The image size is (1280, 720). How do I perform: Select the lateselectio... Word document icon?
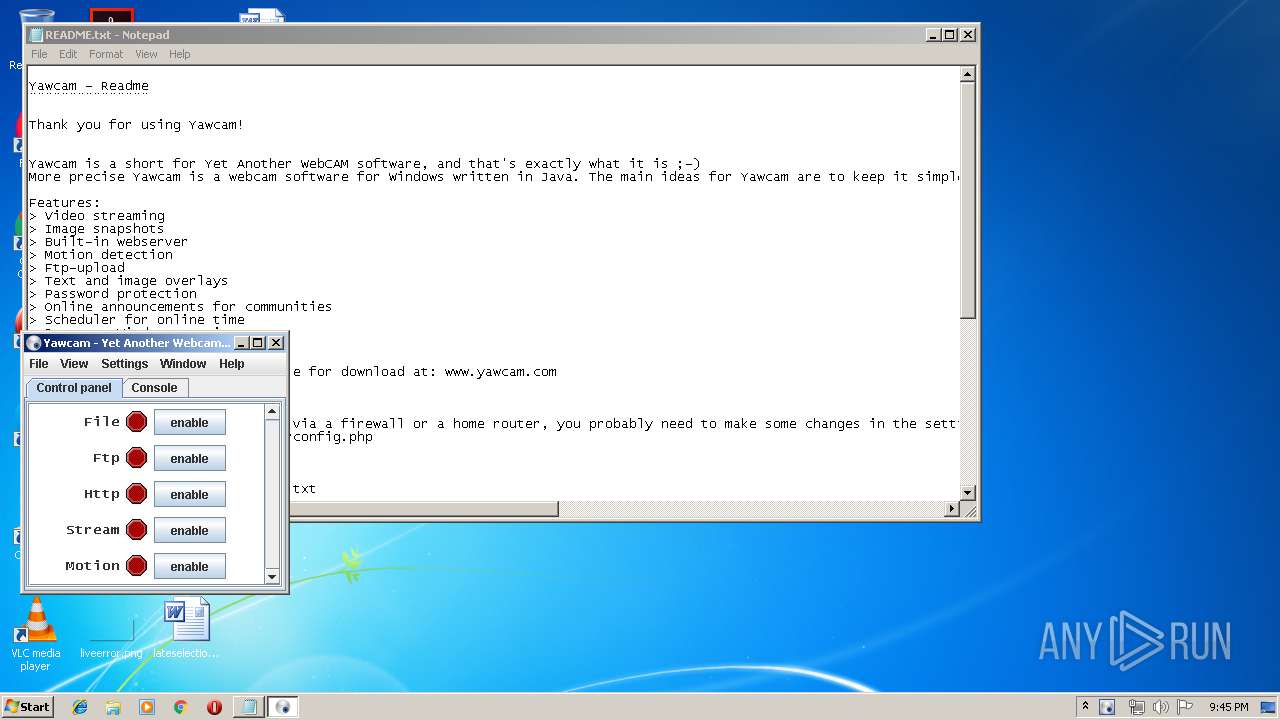pos(186,630)
